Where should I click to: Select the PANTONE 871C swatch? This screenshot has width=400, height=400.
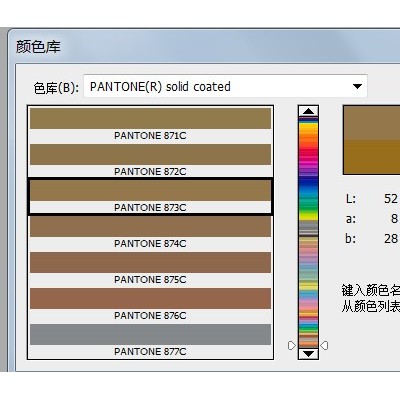(x=150, y=118)
